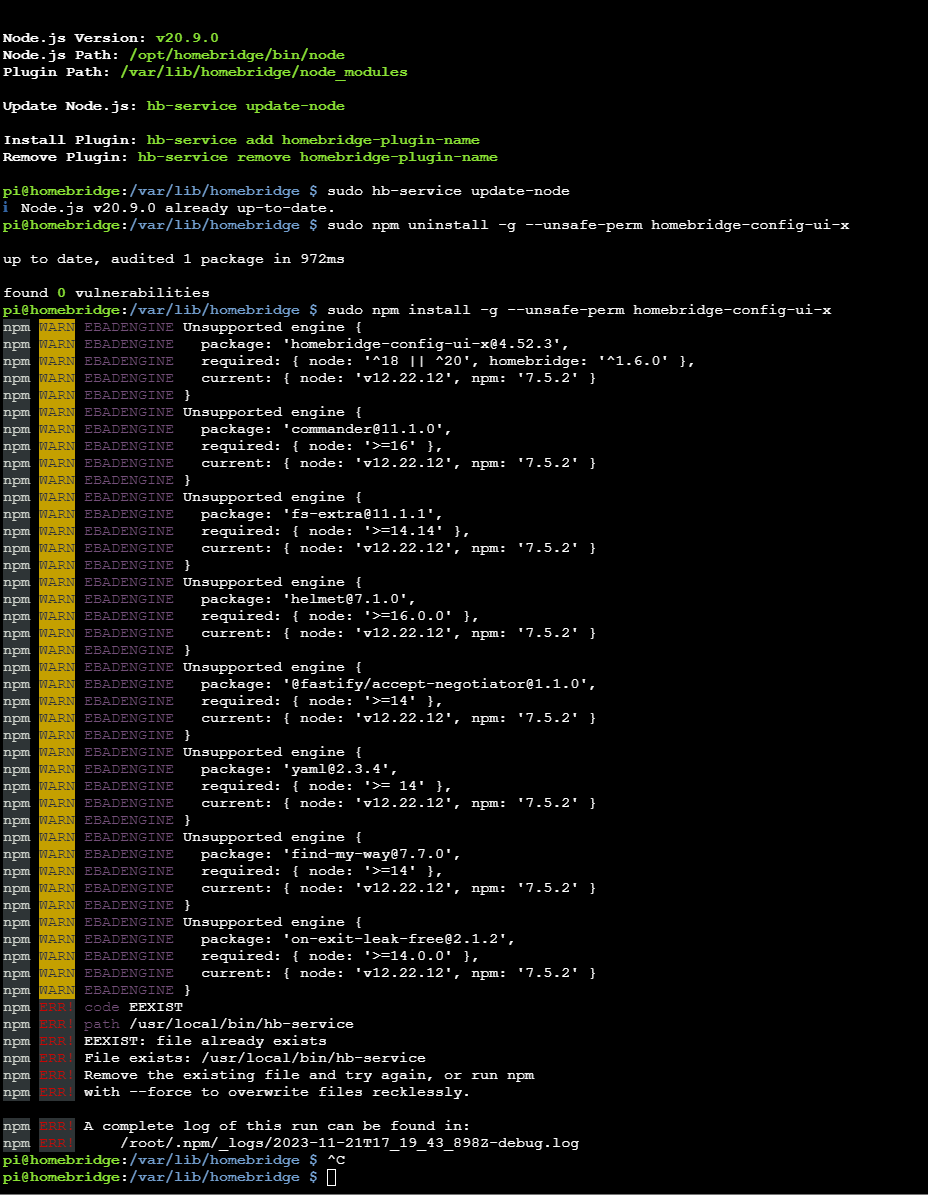Click the "found 0 vulnerabilities" line
The image size is (928, 1195).
pos(106,293)
